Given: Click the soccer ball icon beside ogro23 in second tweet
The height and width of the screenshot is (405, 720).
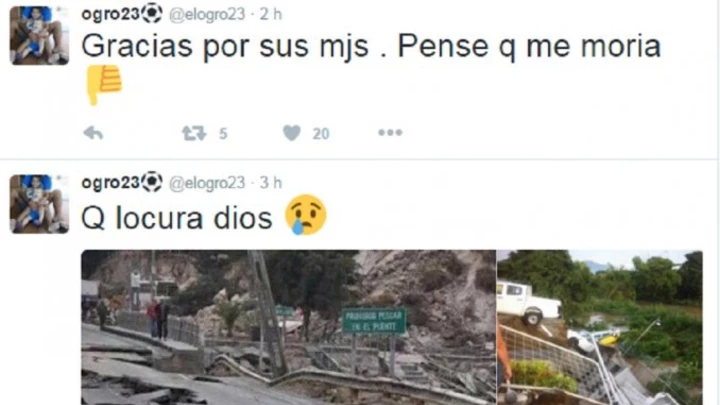Looking at the screenshot, I should pos(152,182).
